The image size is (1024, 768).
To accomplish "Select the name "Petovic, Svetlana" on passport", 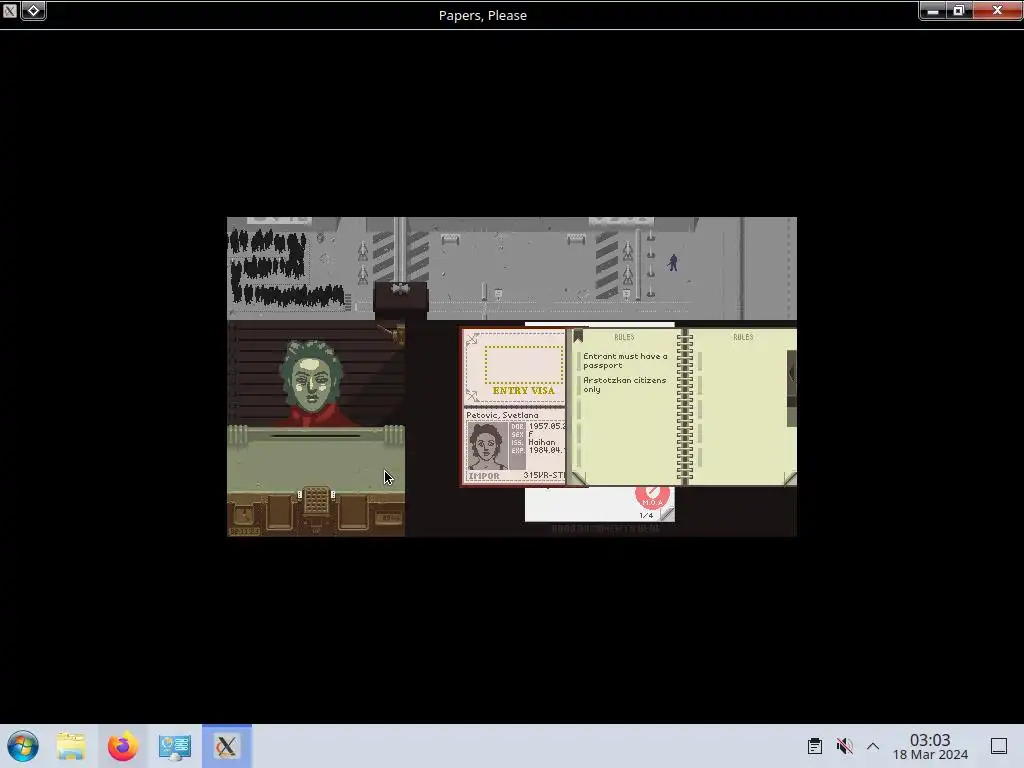I will (502, 415).
